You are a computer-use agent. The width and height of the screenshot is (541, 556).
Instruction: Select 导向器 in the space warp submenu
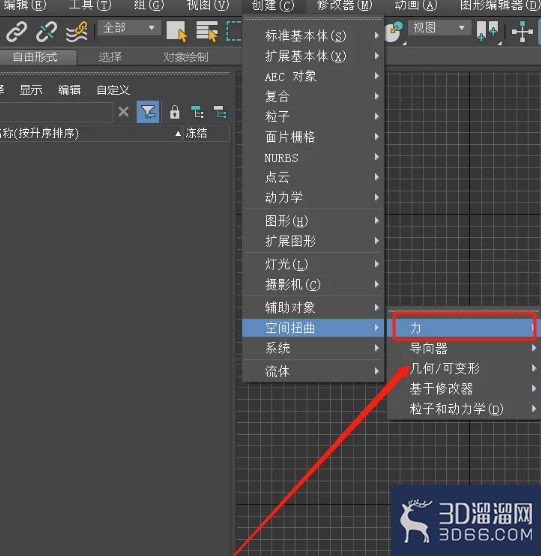click(x=465, y=348)
